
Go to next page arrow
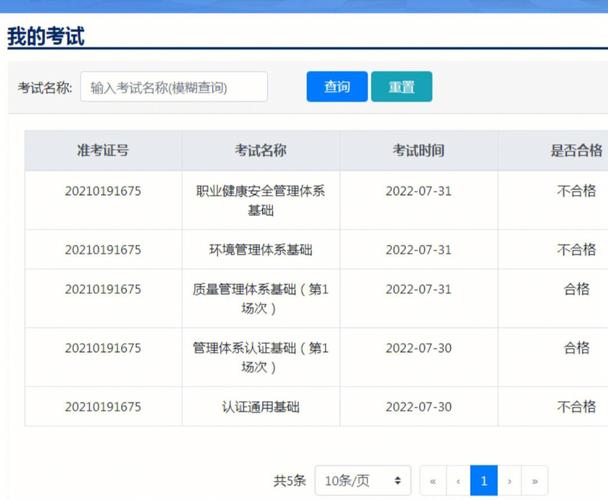click(510, 481)
